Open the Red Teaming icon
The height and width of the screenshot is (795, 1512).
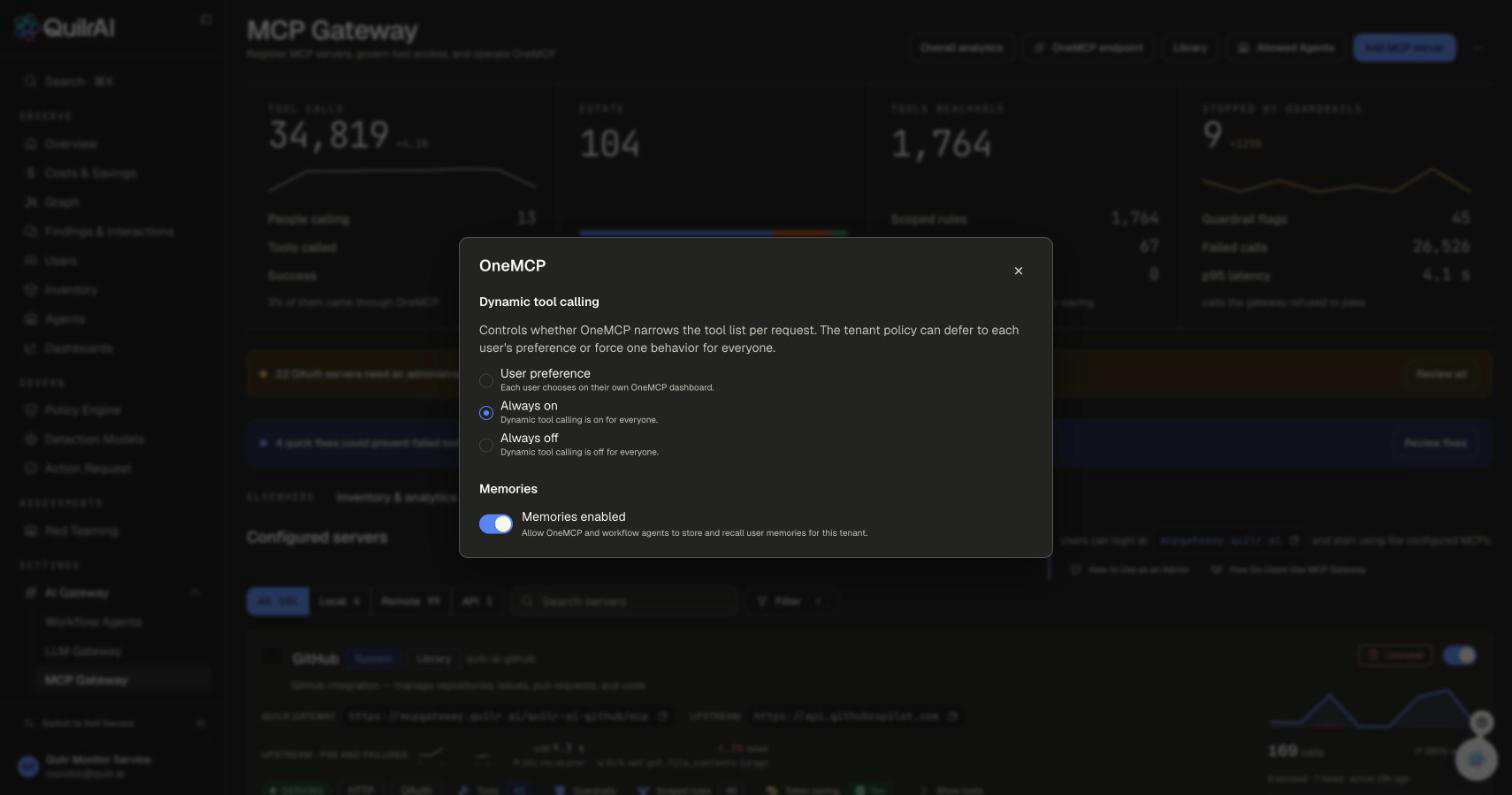tap(31, 531)
